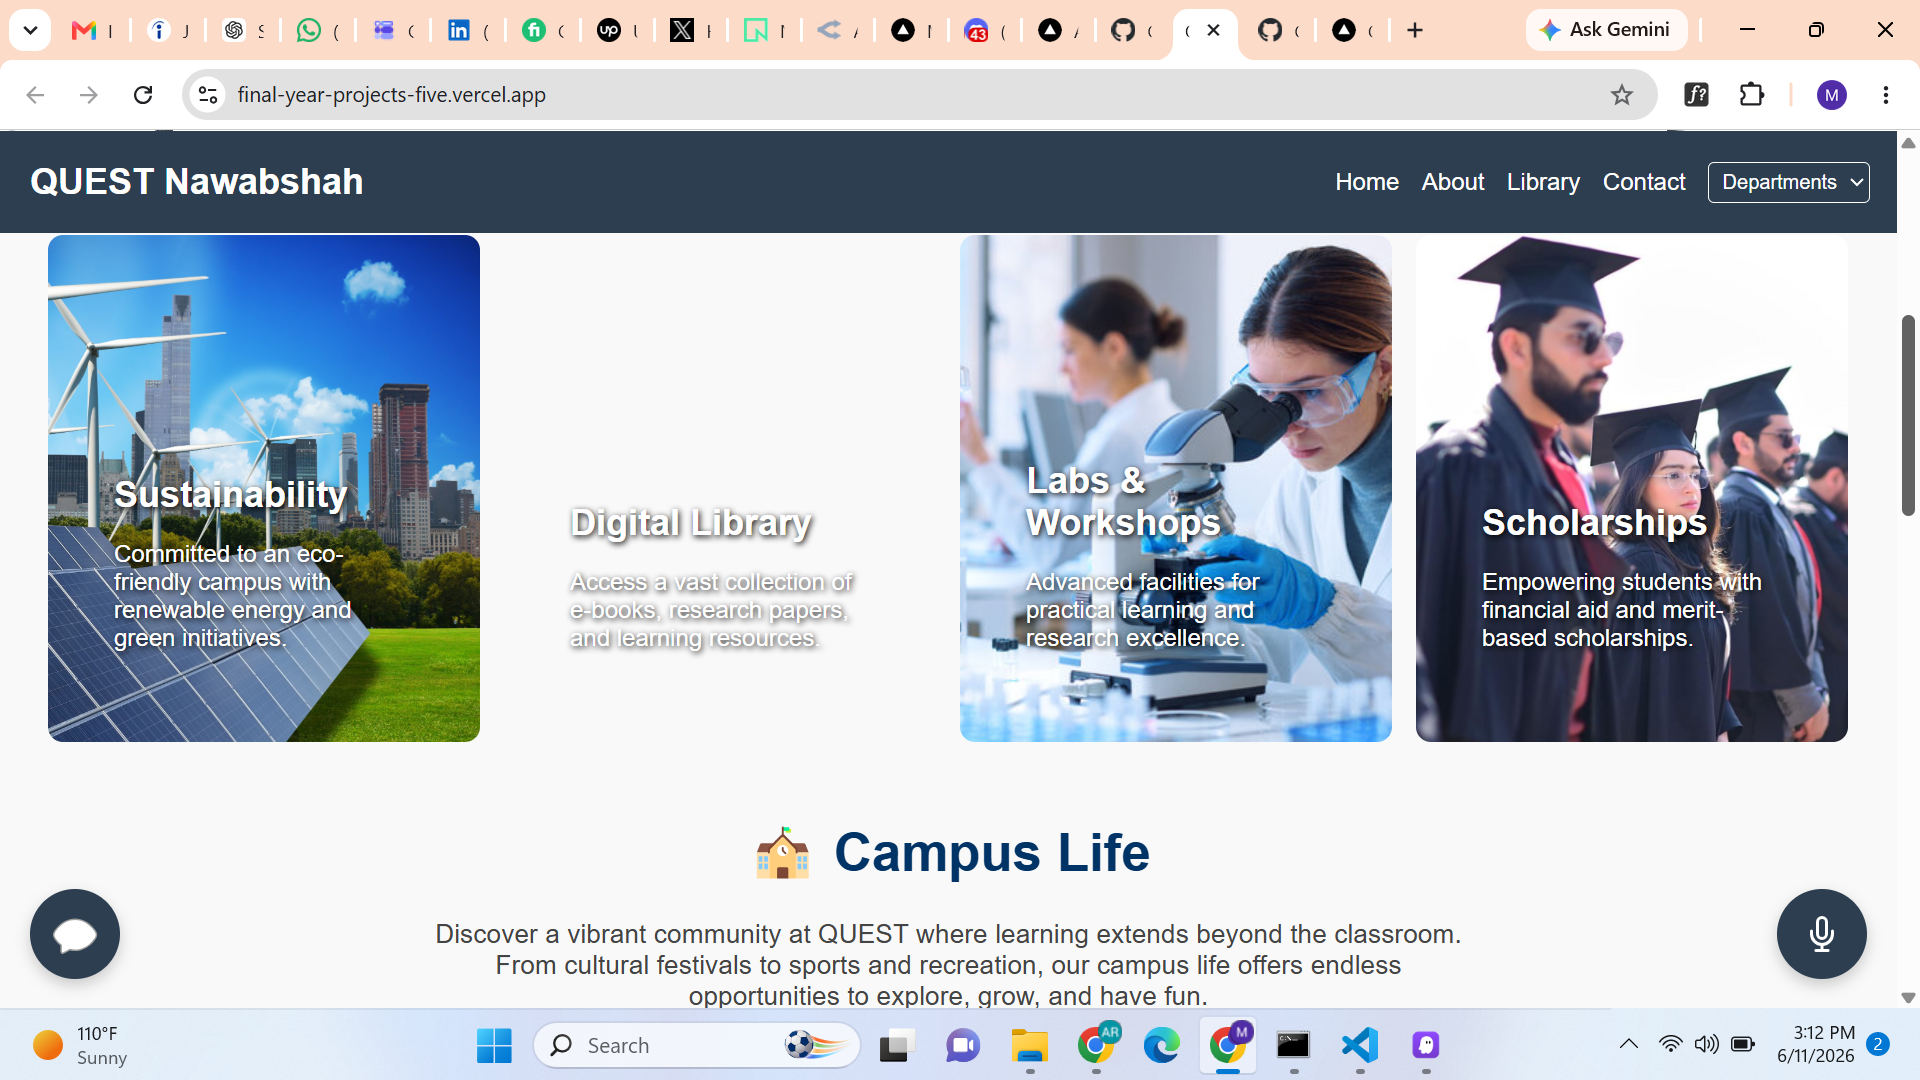Click the address bar URL
This screenshot has height=1080, width=1920.
pyautogui.click(x=391, y=95)
